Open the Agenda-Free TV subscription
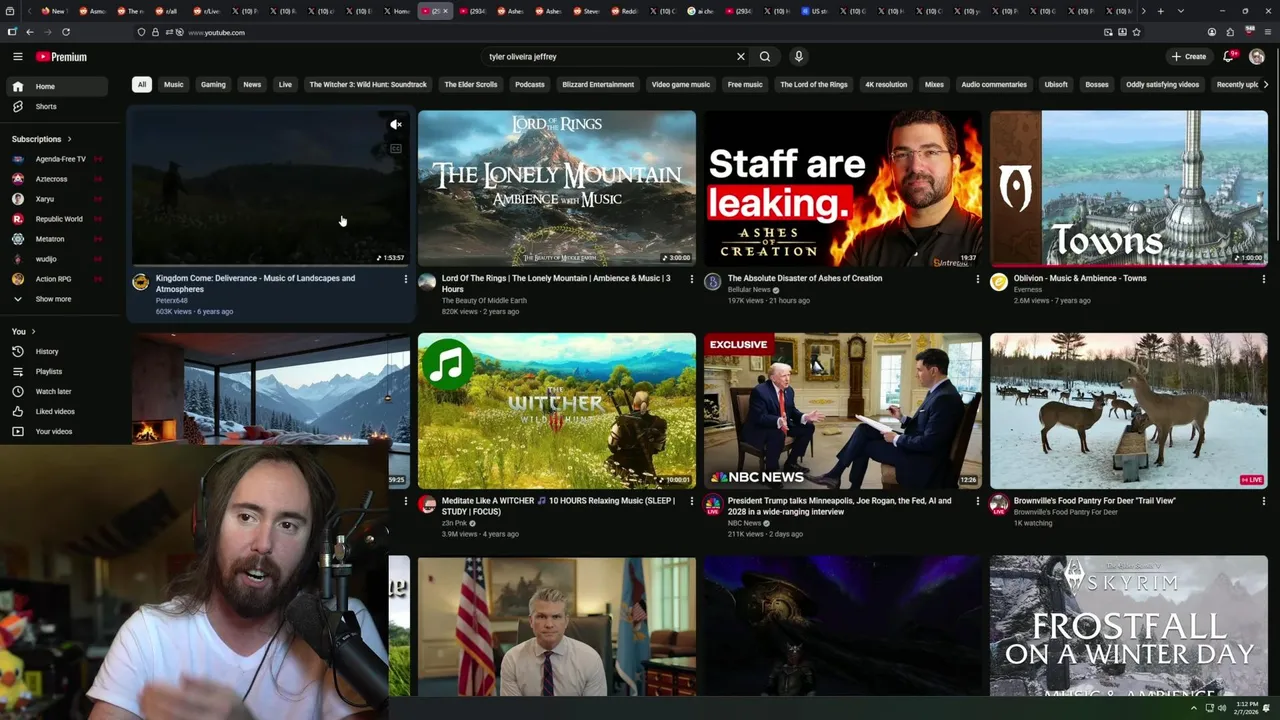The height and width of the screenshot is (720, 1280). tap(58, 159)
